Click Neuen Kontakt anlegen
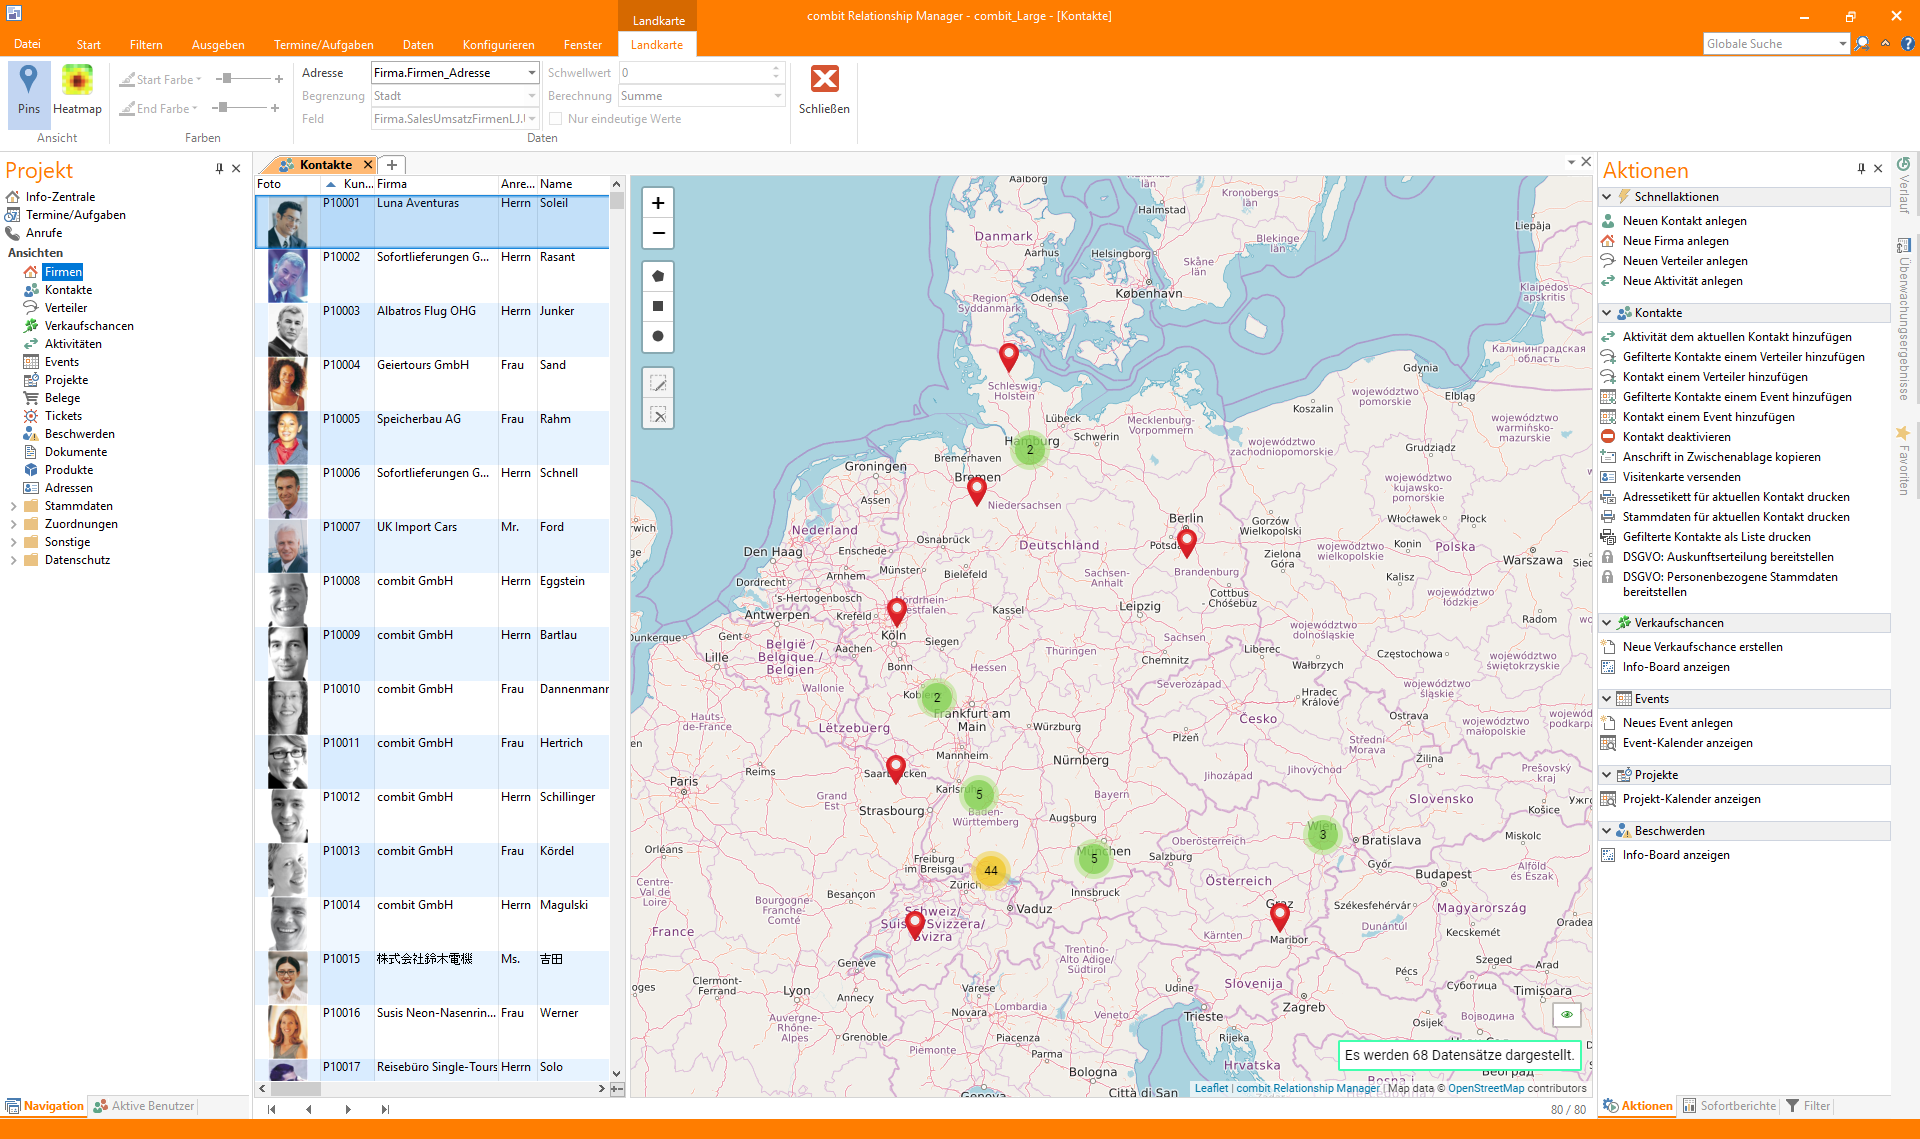The width and height of the screenshot is (1920, 1139). [1684, 221]
